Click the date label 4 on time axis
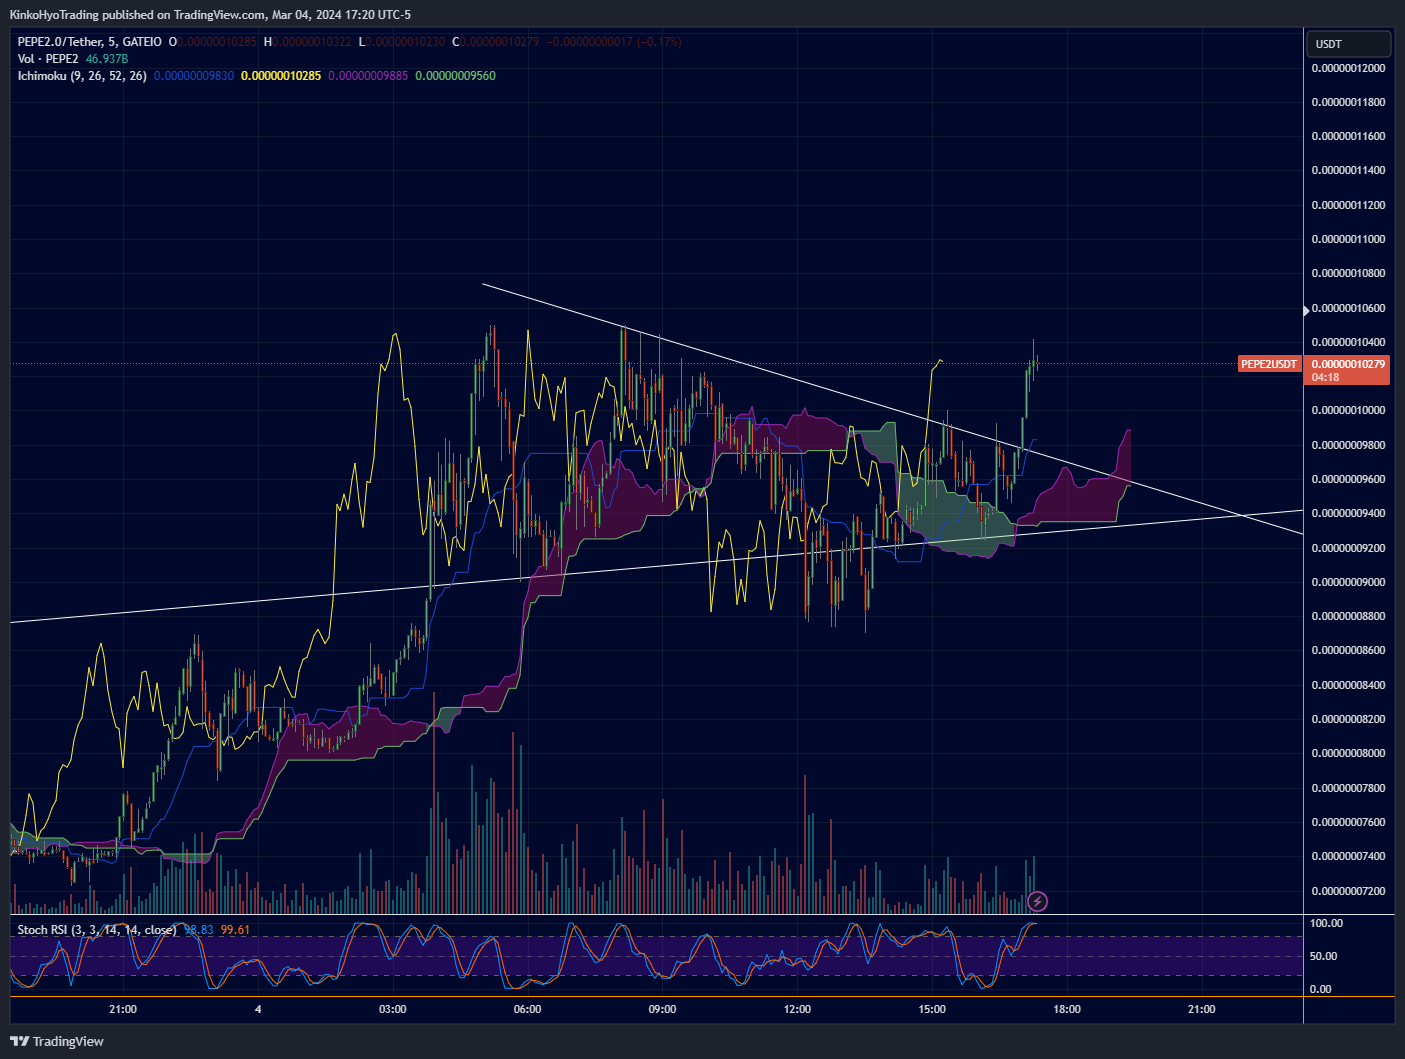 pos(258,1009)
